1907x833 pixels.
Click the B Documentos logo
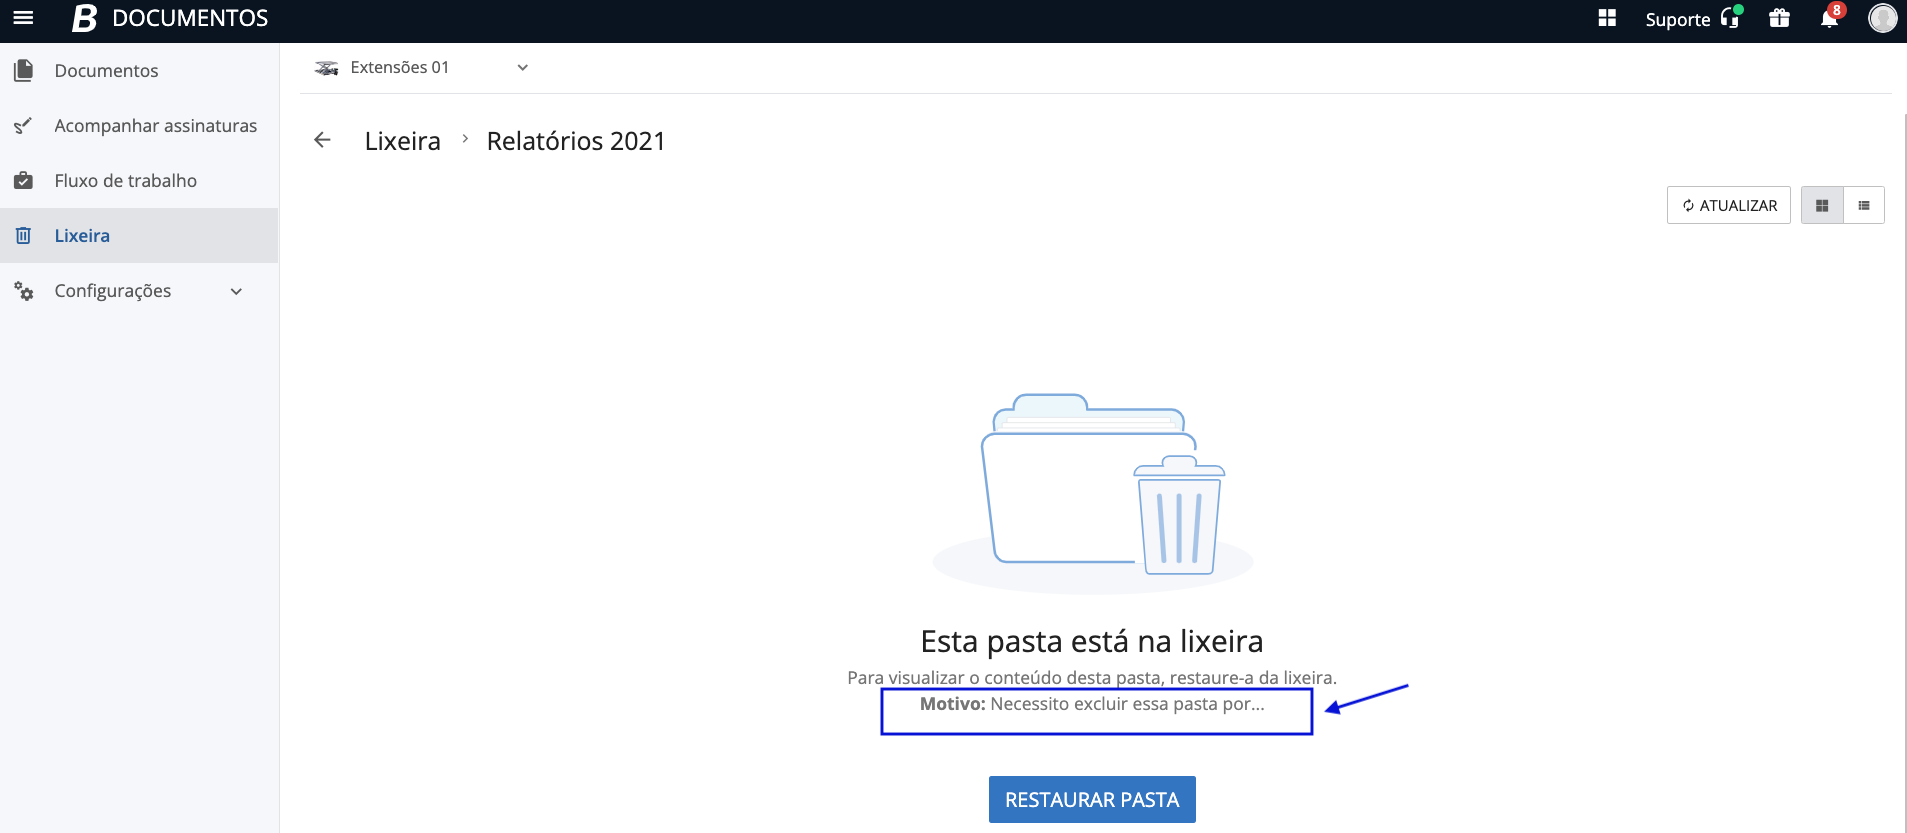(85, 18)
